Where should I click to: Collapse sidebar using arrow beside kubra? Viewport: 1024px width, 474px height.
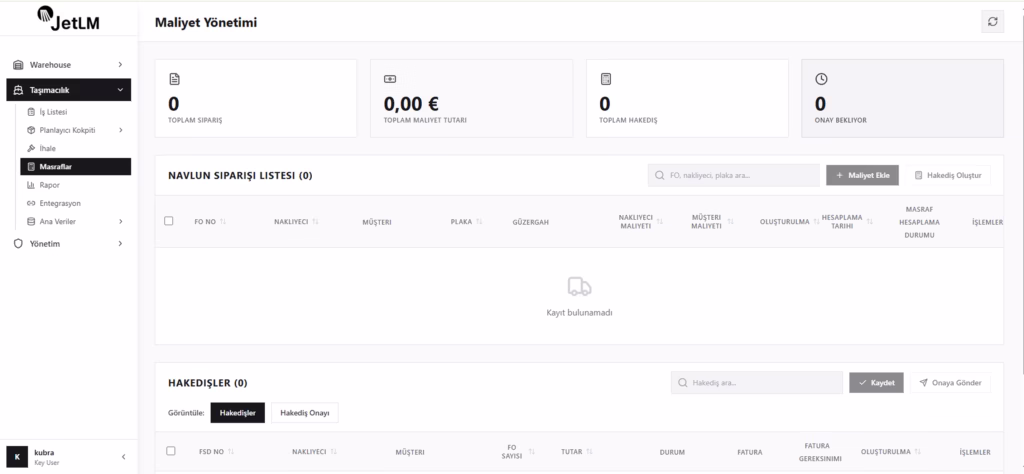(123, 457)
